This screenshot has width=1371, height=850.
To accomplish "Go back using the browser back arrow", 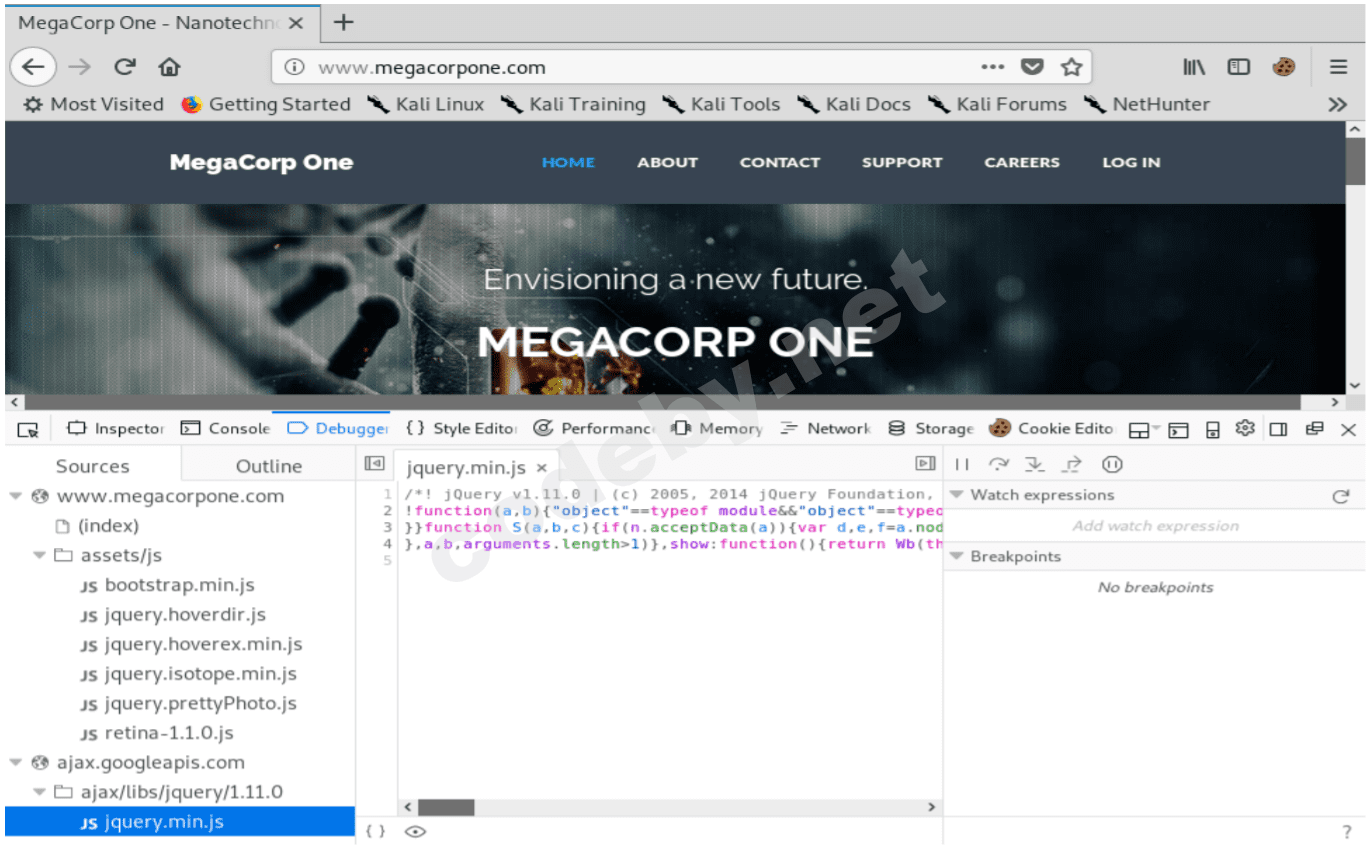I will (x=33, y=67).
